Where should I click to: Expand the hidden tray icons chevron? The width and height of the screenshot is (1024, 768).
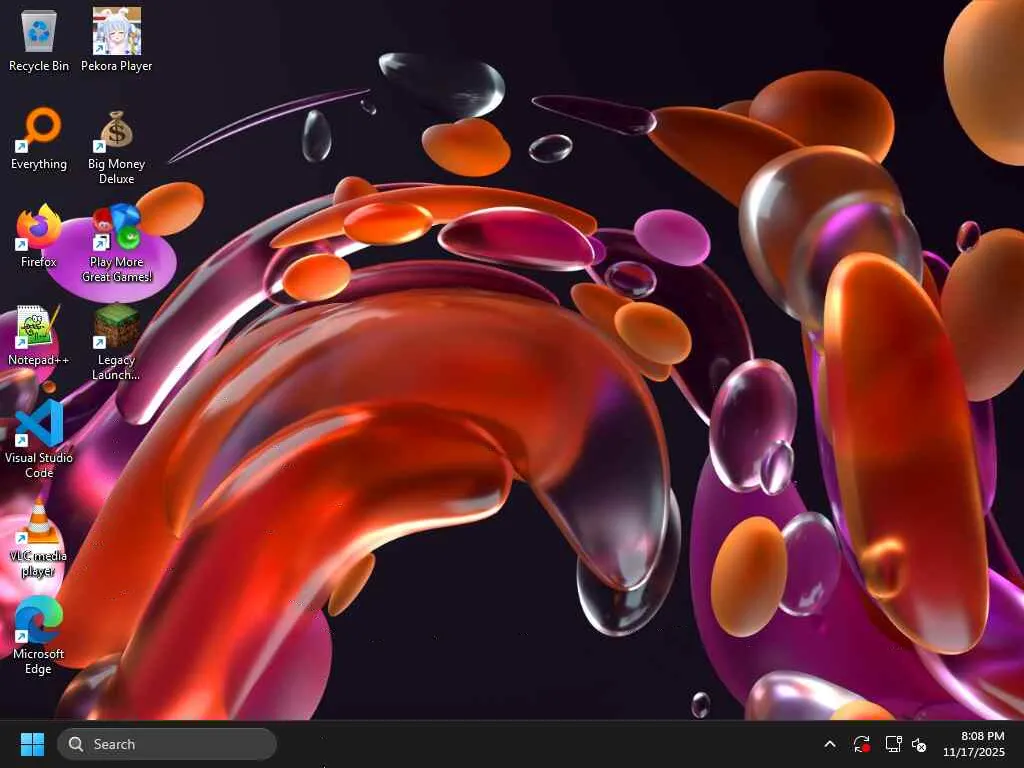(x=830, y=744)
